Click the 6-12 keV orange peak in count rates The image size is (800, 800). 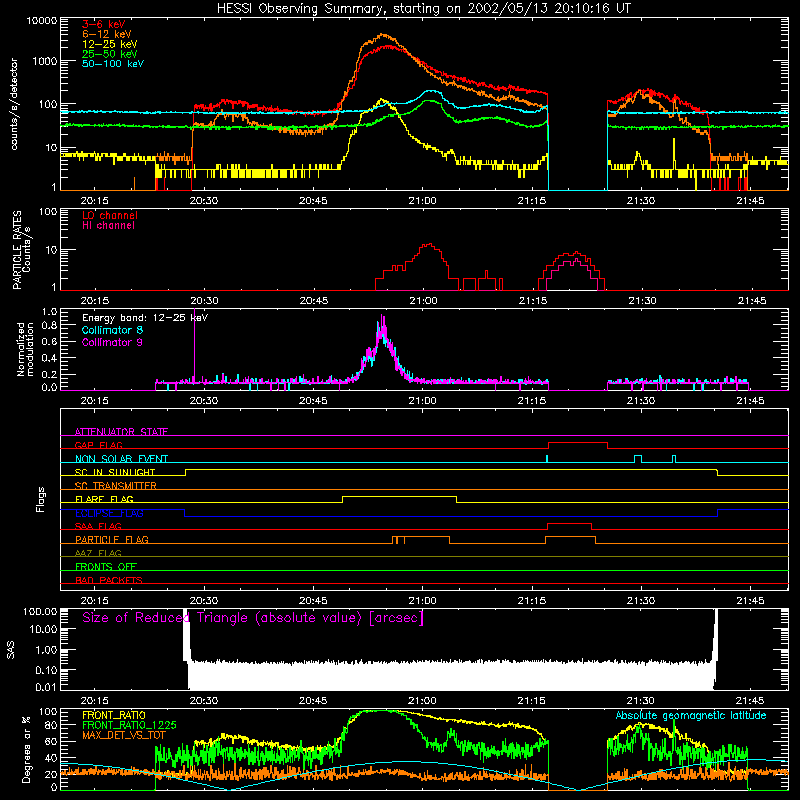tap(383, 35)
